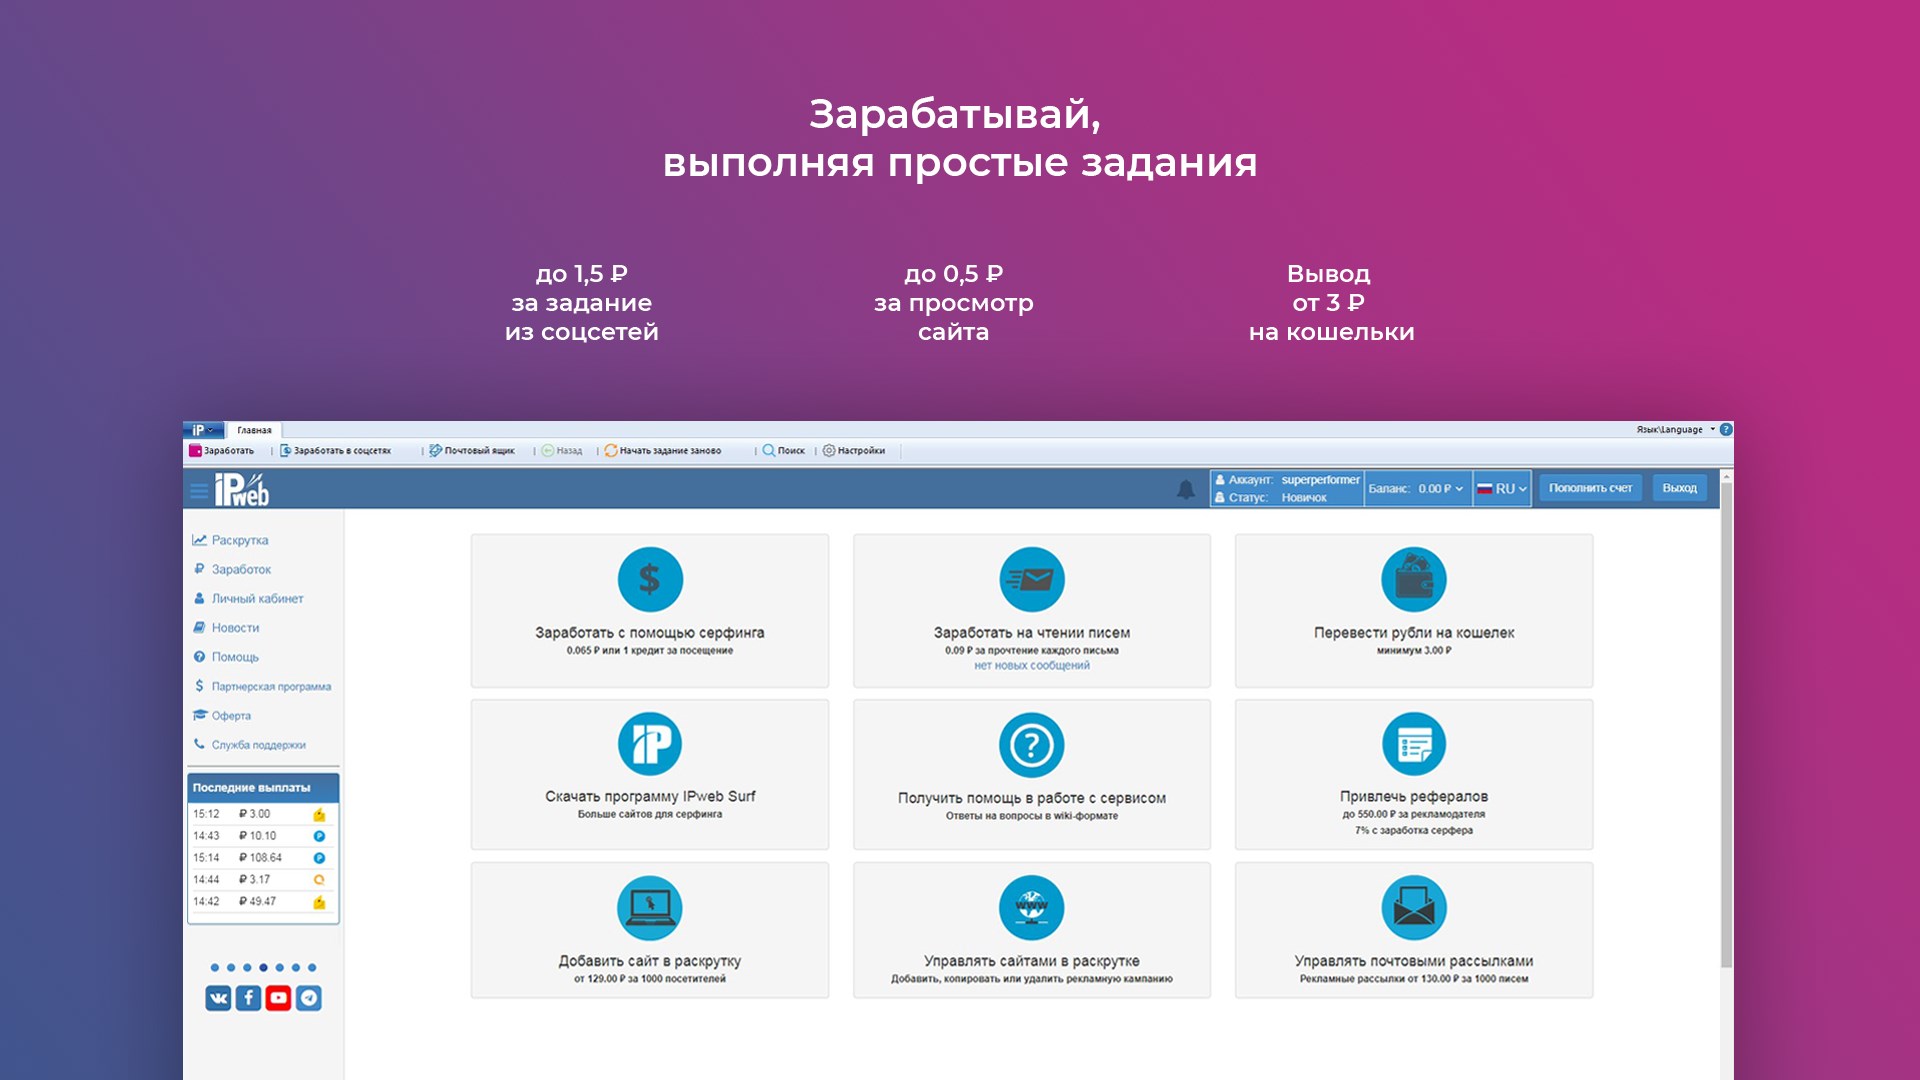Viewport: 1920px width, 1080px height.
Task: Click the YouTube icon in sidebar
Action: point(279,998)
